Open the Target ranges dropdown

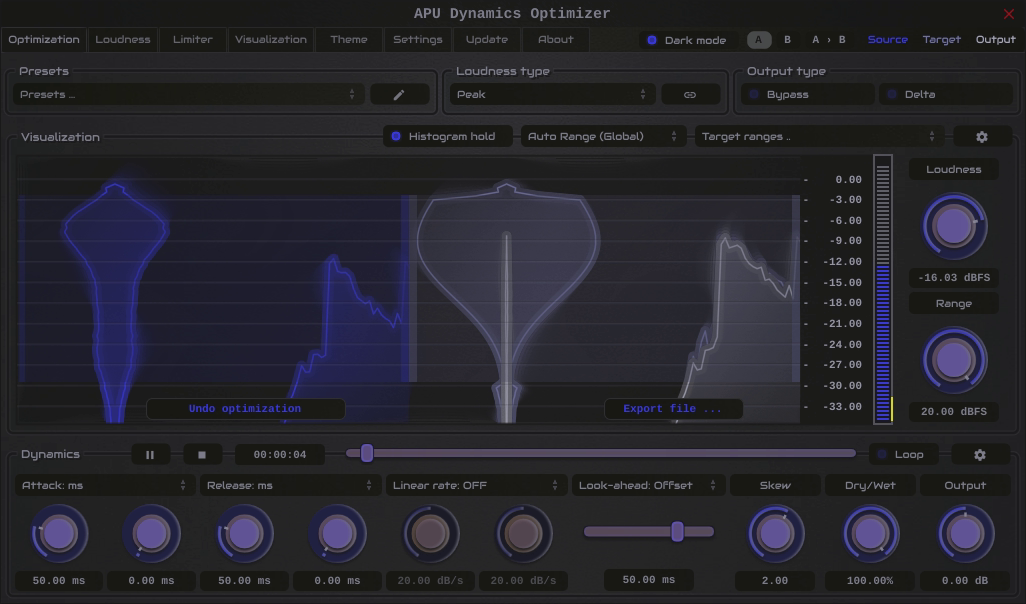point(819,137)
